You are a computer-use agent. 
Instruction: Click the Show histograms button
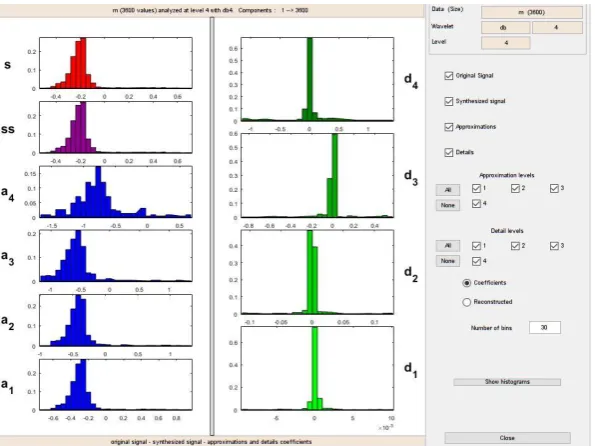point(507,382)
